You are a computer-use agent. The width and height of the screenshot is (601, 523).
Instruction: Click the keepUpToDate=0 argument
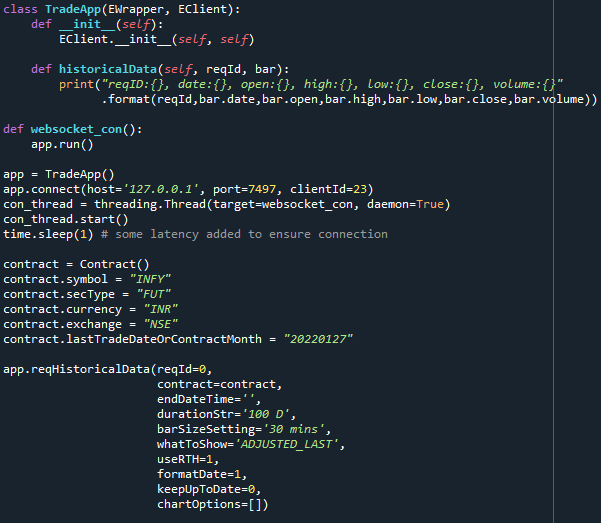(206, 489)
